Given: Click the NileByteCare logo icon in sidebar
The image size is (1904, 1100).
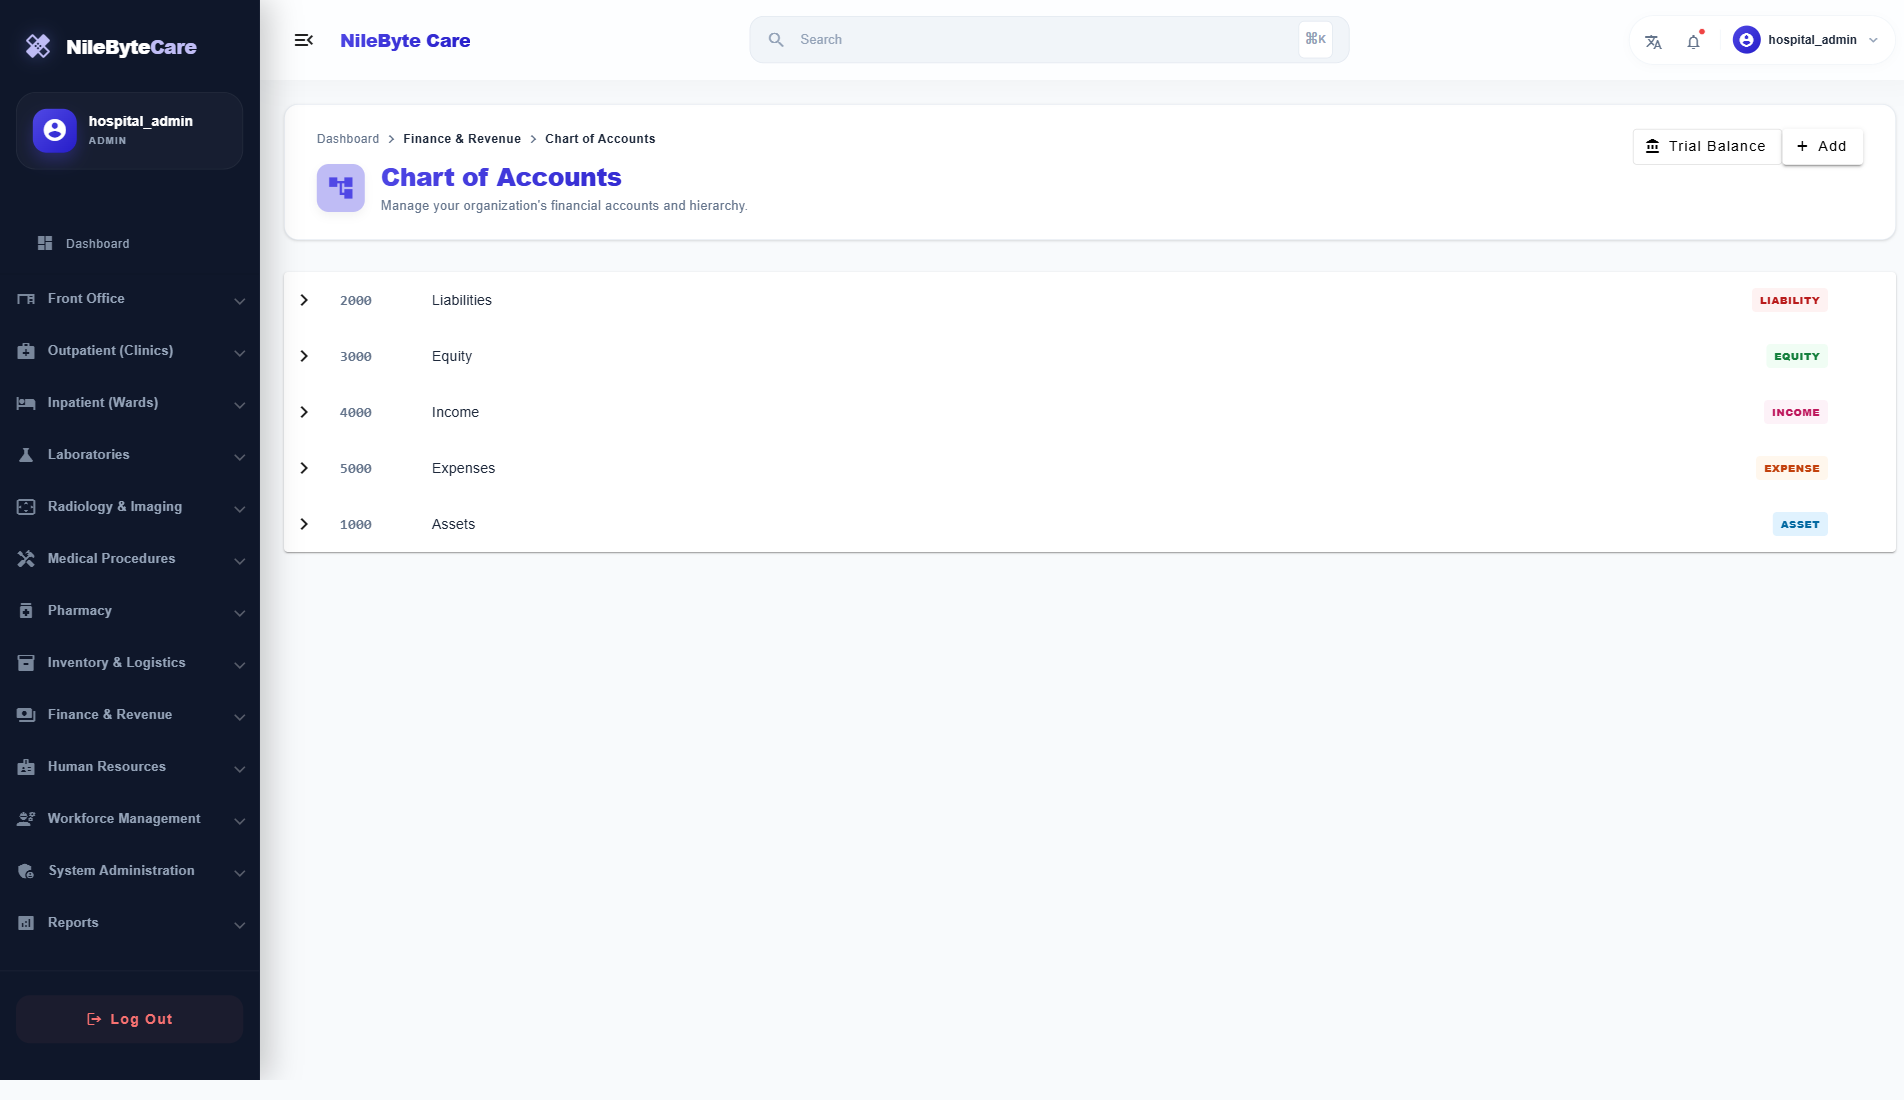Looking at the screenshot, I should (38, 46).
